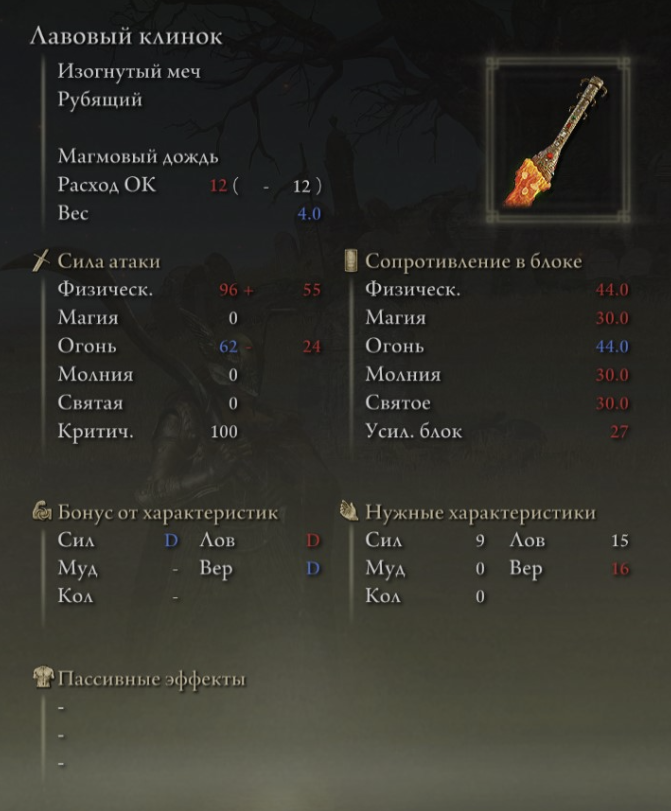Click the required Лов value 15

point(620,540)
